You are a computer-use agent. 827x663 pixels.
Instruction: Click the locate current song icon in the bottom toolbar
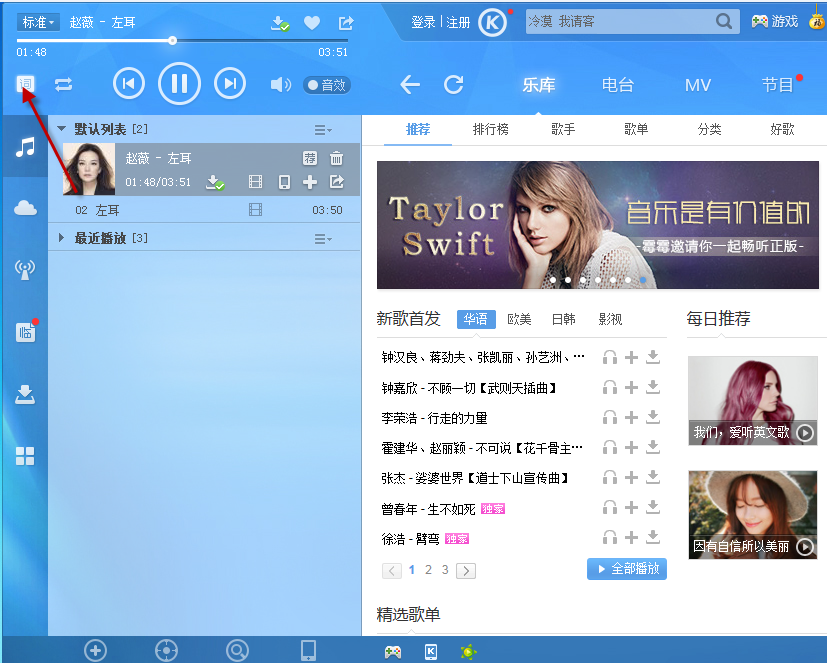tap(166, 651)
